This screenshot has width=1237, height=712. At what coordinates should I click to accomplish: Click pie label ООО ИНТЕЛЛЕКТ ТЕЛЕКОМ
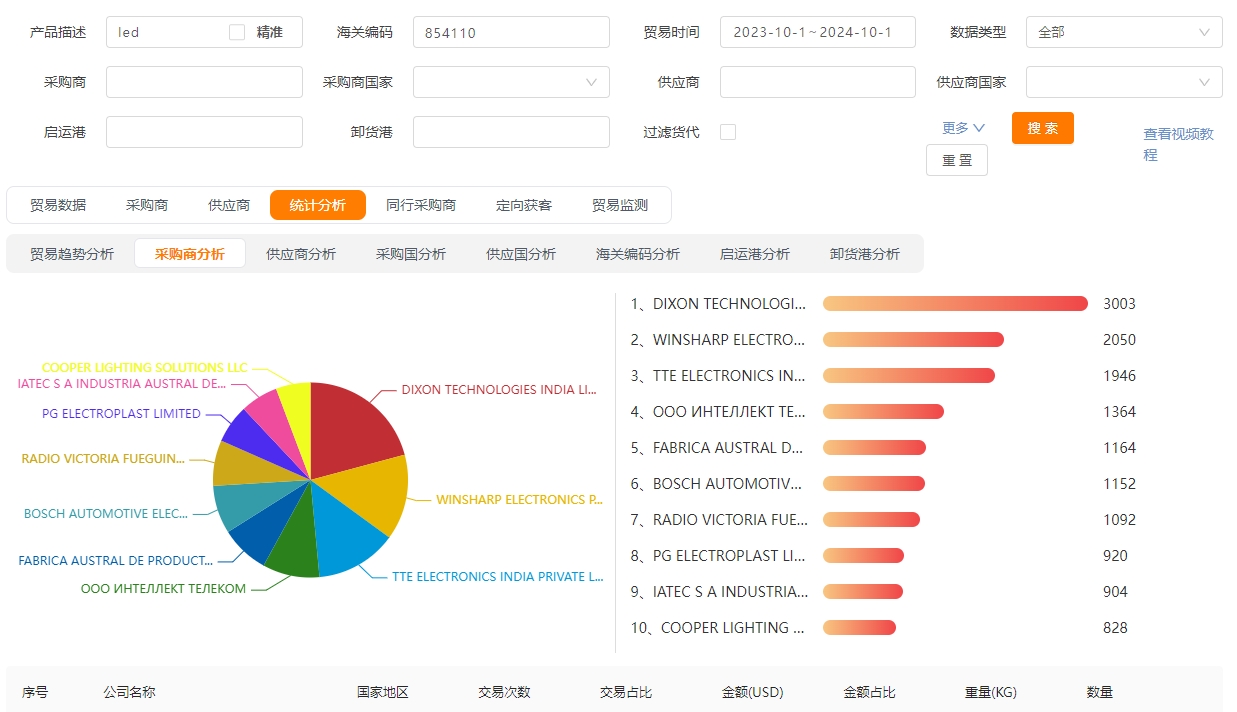[163, 589]
